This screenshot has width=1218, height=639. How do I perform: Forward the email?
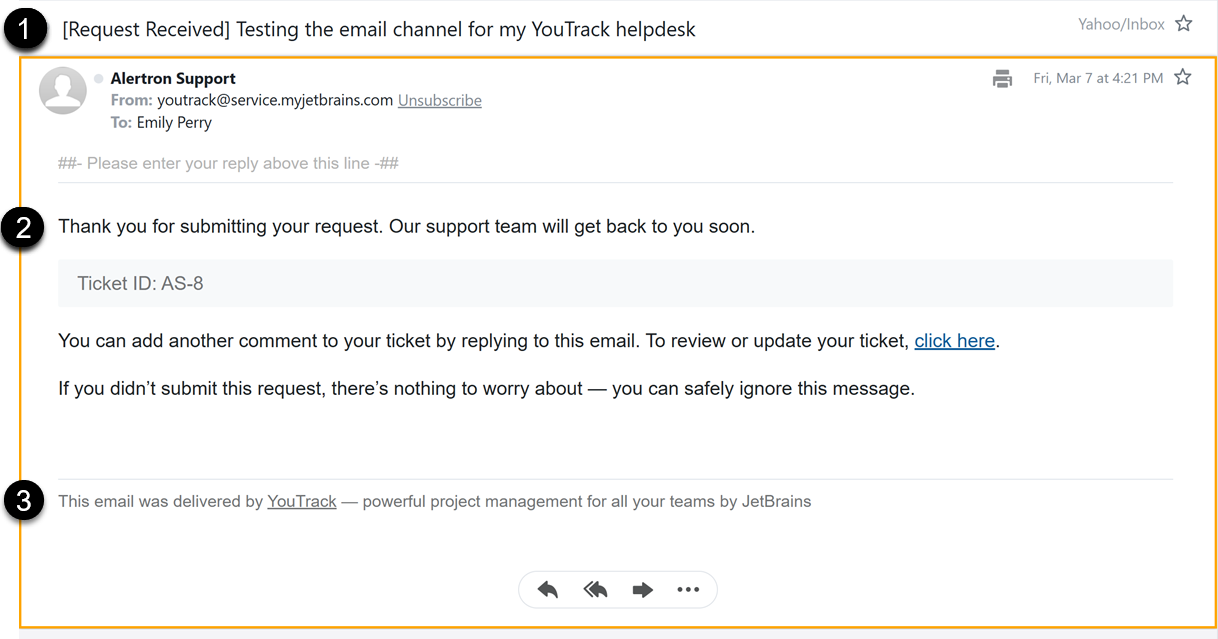[643, 590]
